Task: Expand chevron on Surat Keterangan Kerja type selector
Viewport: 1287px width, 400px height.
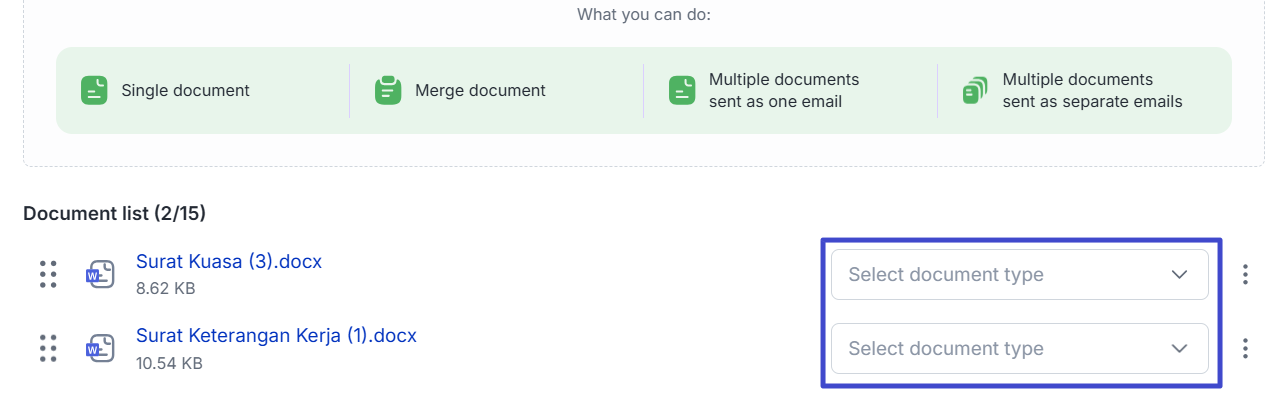Action: 1180,348
